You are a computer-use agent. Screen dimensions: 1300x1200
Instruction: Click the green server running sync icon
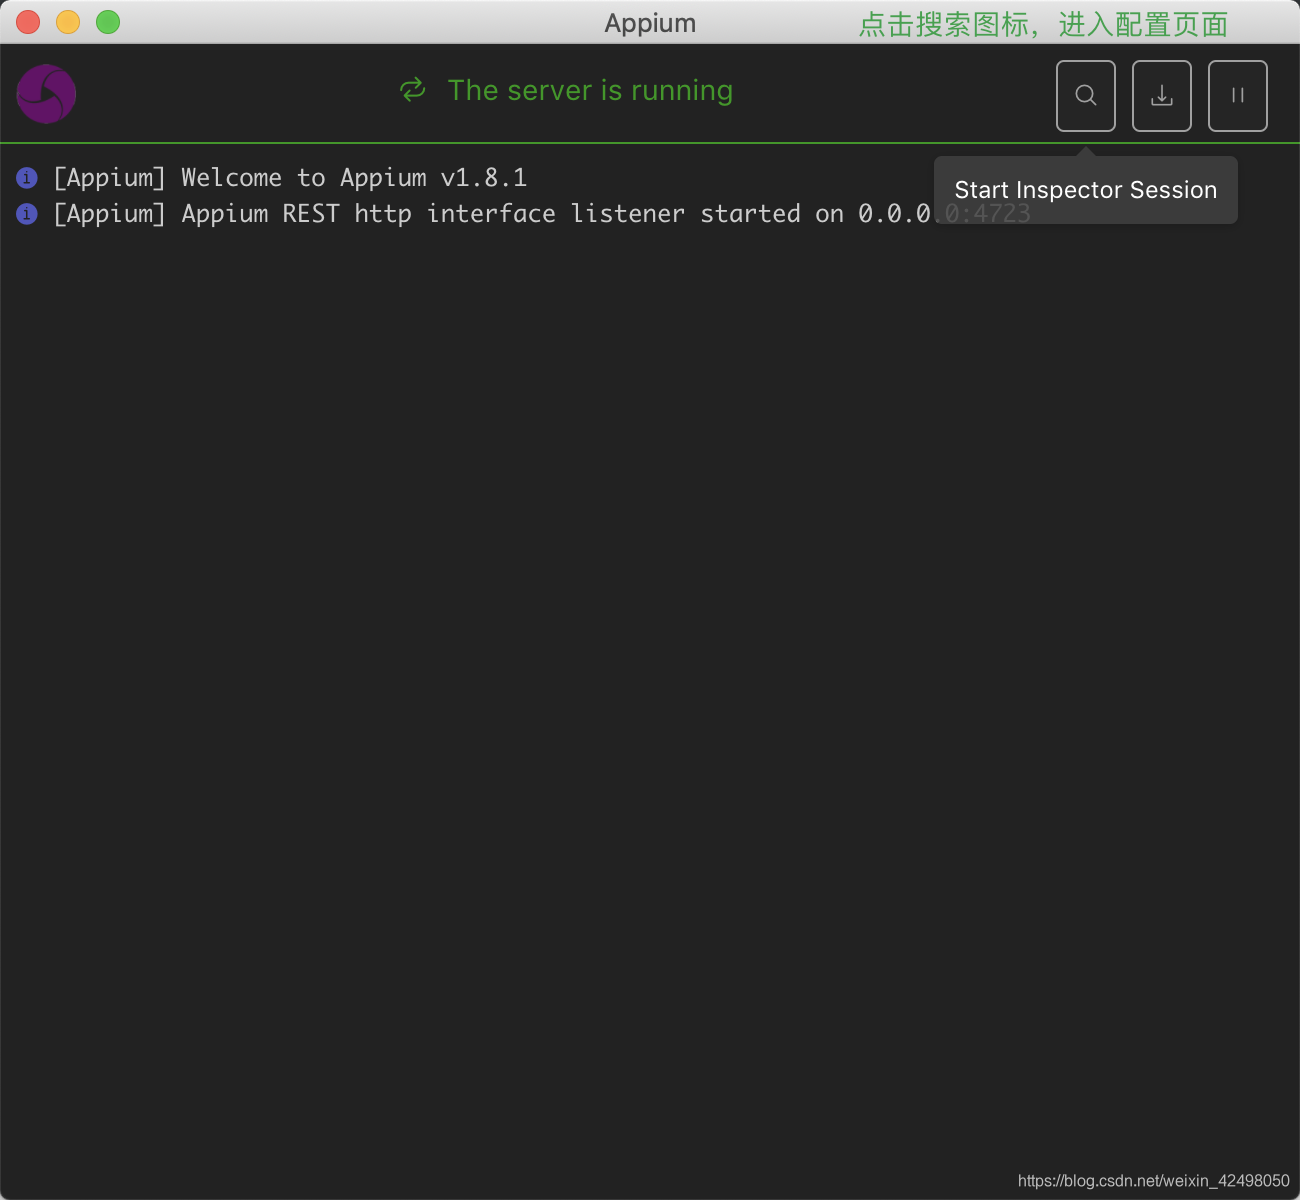coord(413,90)
